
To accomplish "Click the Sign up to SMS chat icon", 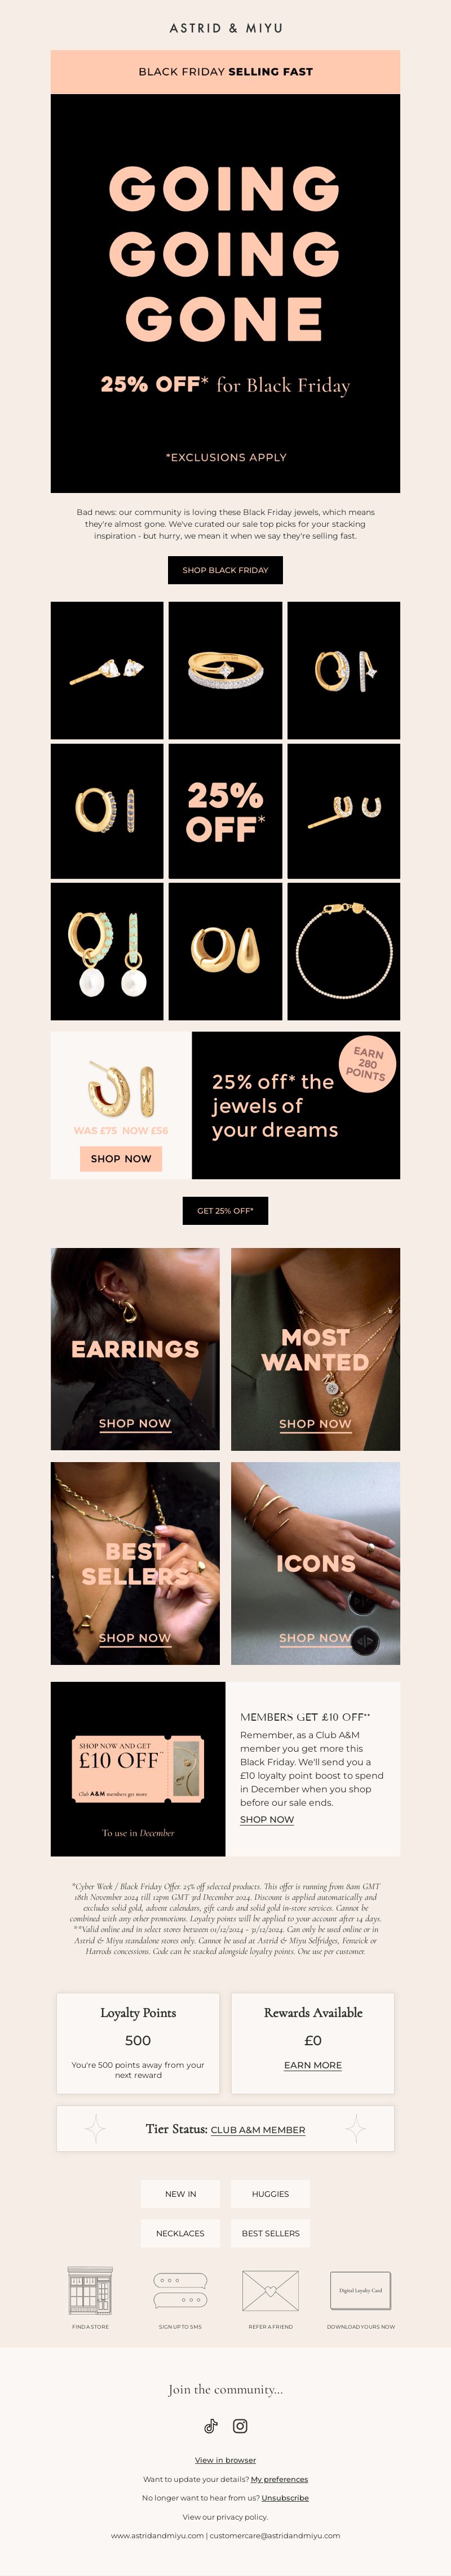I will click(180, 2290).
